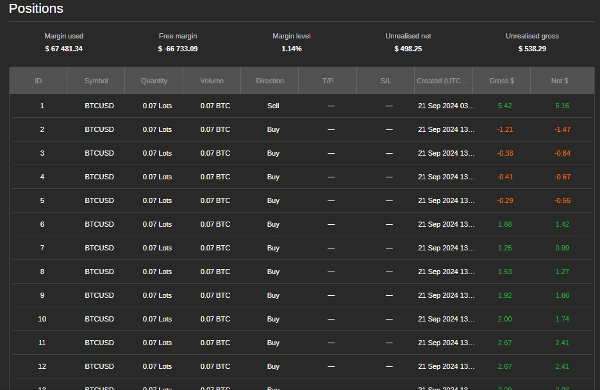
Task: Select the Free margin value
Action: [178, 49]
